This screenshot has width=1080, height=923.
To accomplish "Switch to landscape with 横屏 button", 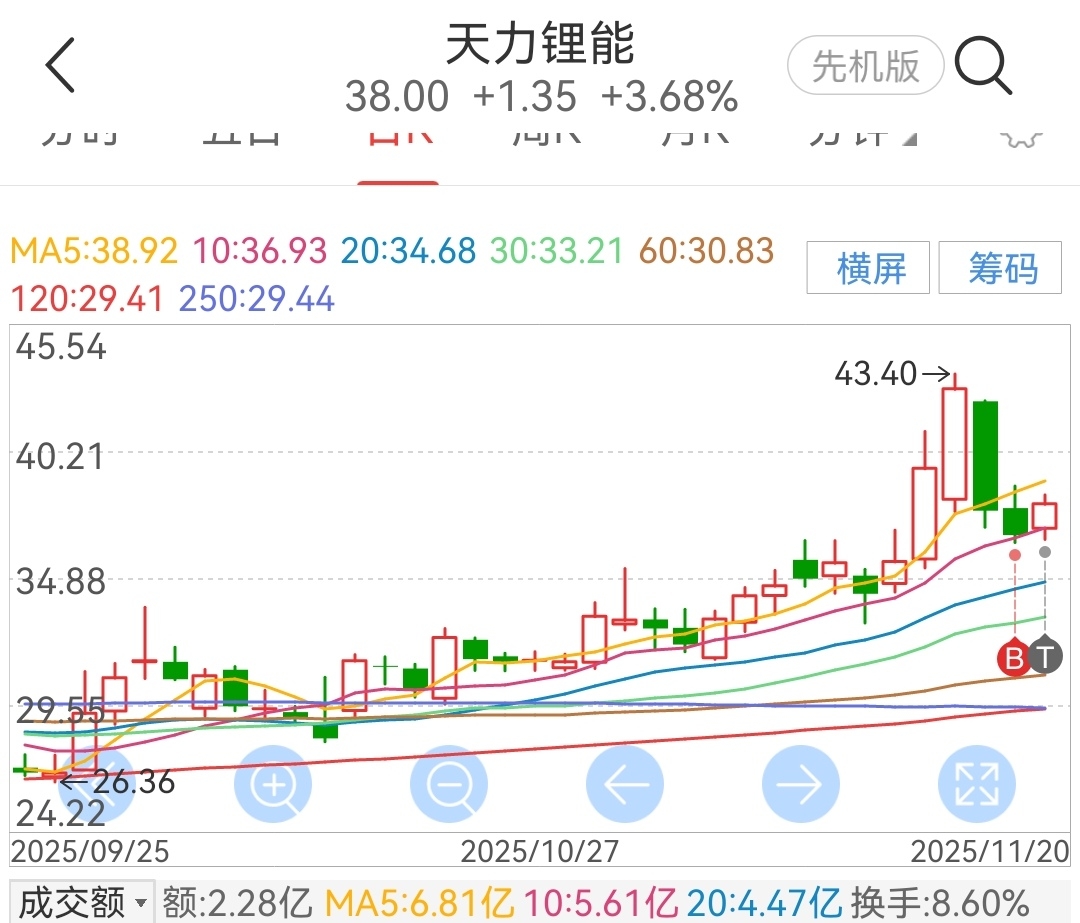I will (868, 268).
